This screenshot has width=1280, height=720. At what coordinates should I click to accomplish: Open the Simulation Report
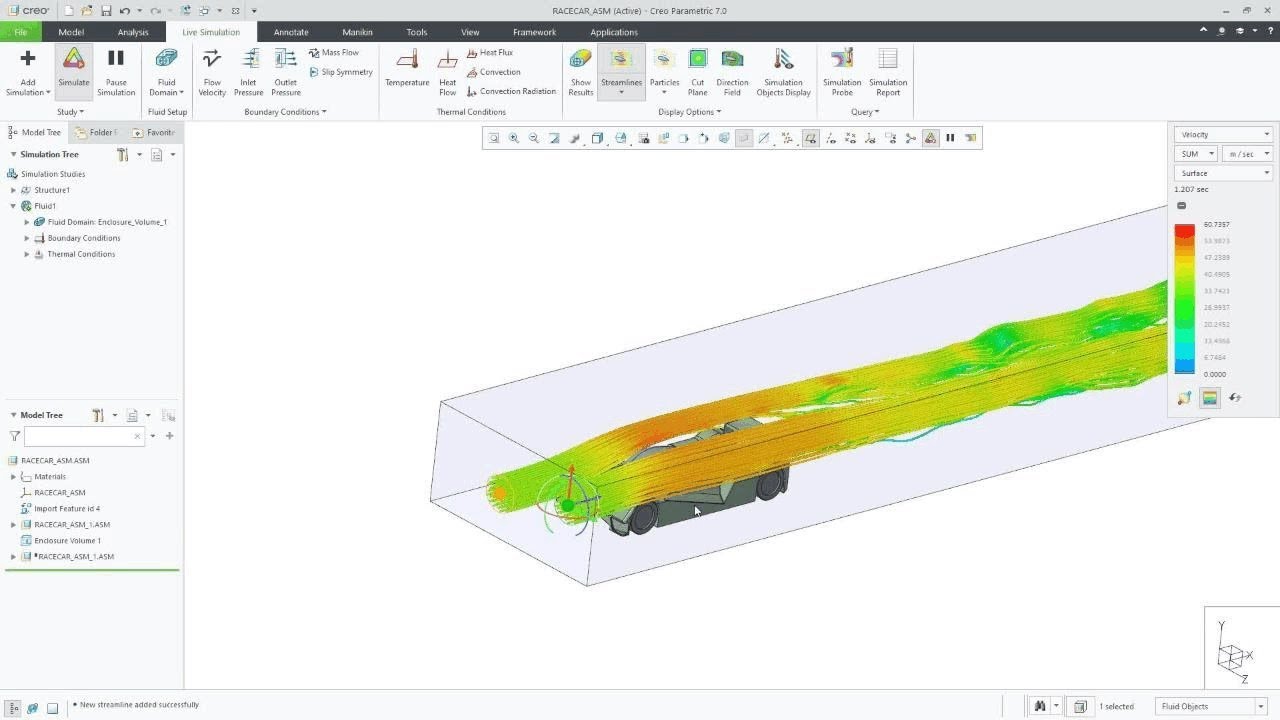(888, 71)
